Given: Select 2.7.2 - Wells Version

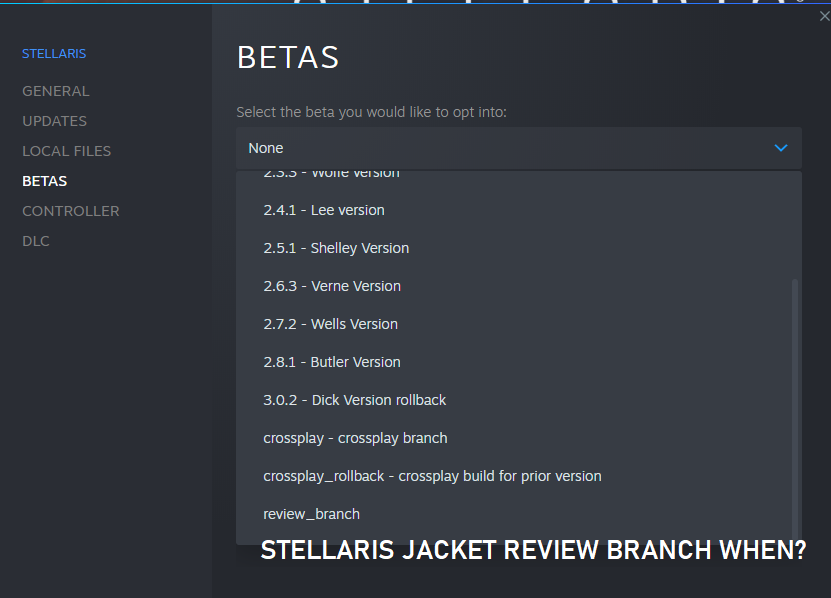Looking at the screenshot, I should coord(519,324).
